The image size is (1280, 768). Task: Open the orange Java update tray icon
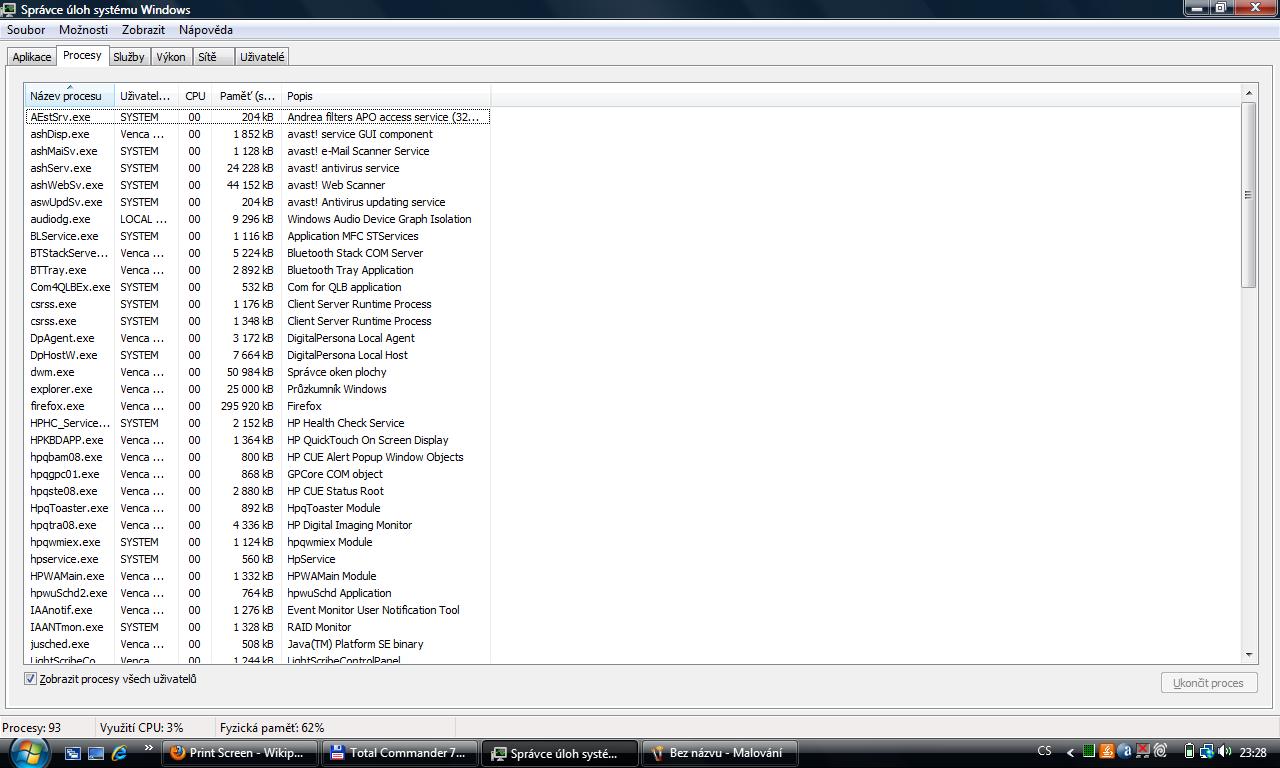[1107, 752]
